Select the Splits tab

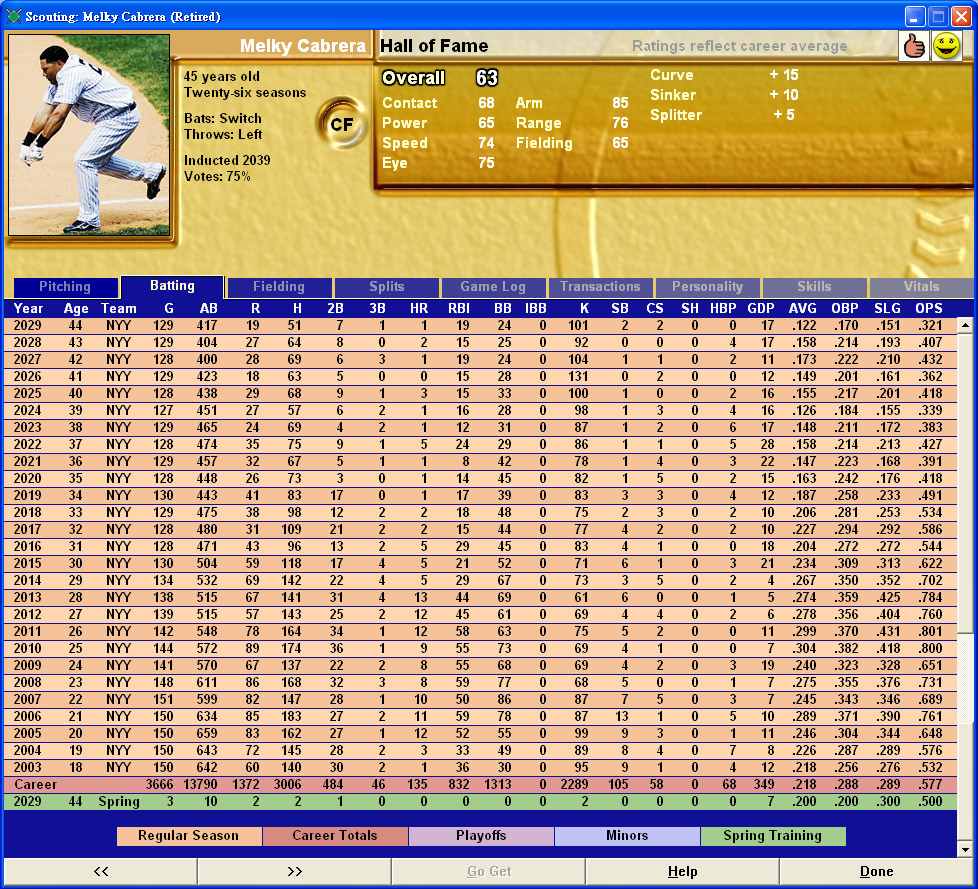[x=386, y=287]
